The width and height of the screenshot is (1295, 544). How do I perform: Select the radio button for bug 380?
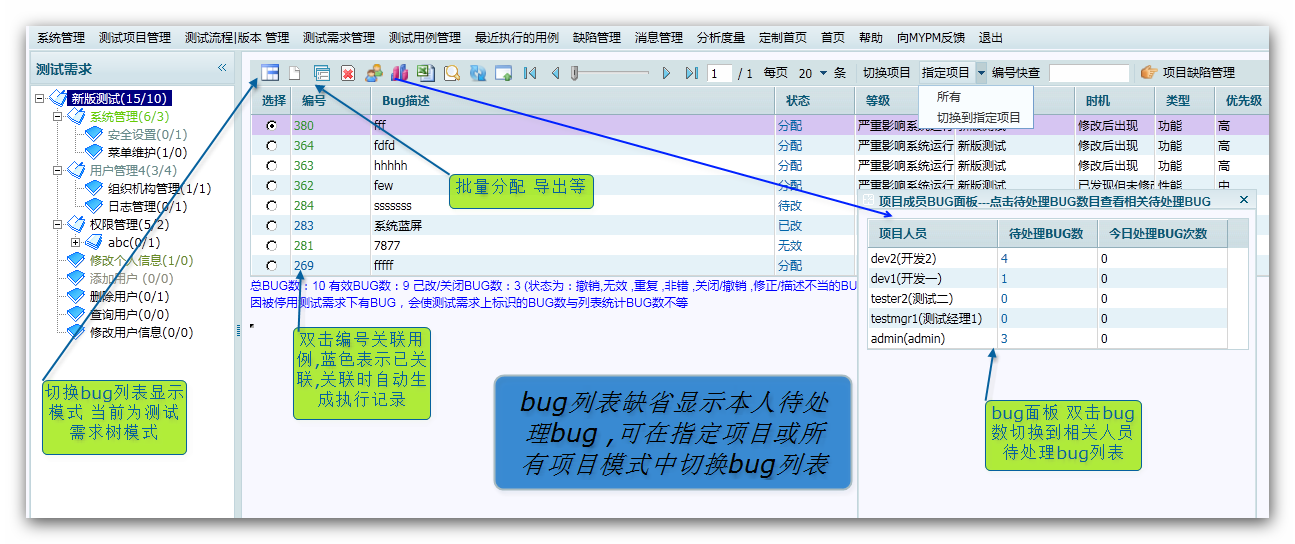tap(271, 126)
